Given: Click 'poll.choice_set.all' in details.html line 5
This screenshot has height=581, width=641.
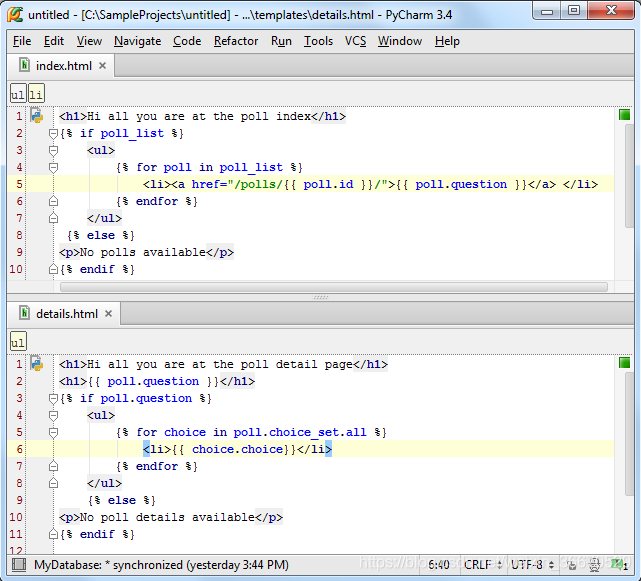Looking at the screenshot, I should [300, 432].
